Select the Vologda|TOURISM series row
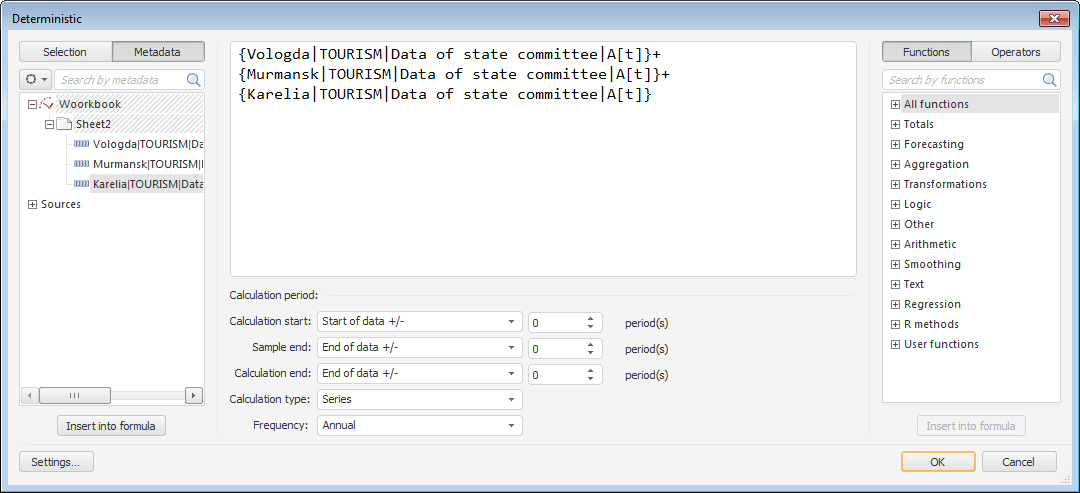The width and height of the screenshot is (1080, 493). pos(147,145)
